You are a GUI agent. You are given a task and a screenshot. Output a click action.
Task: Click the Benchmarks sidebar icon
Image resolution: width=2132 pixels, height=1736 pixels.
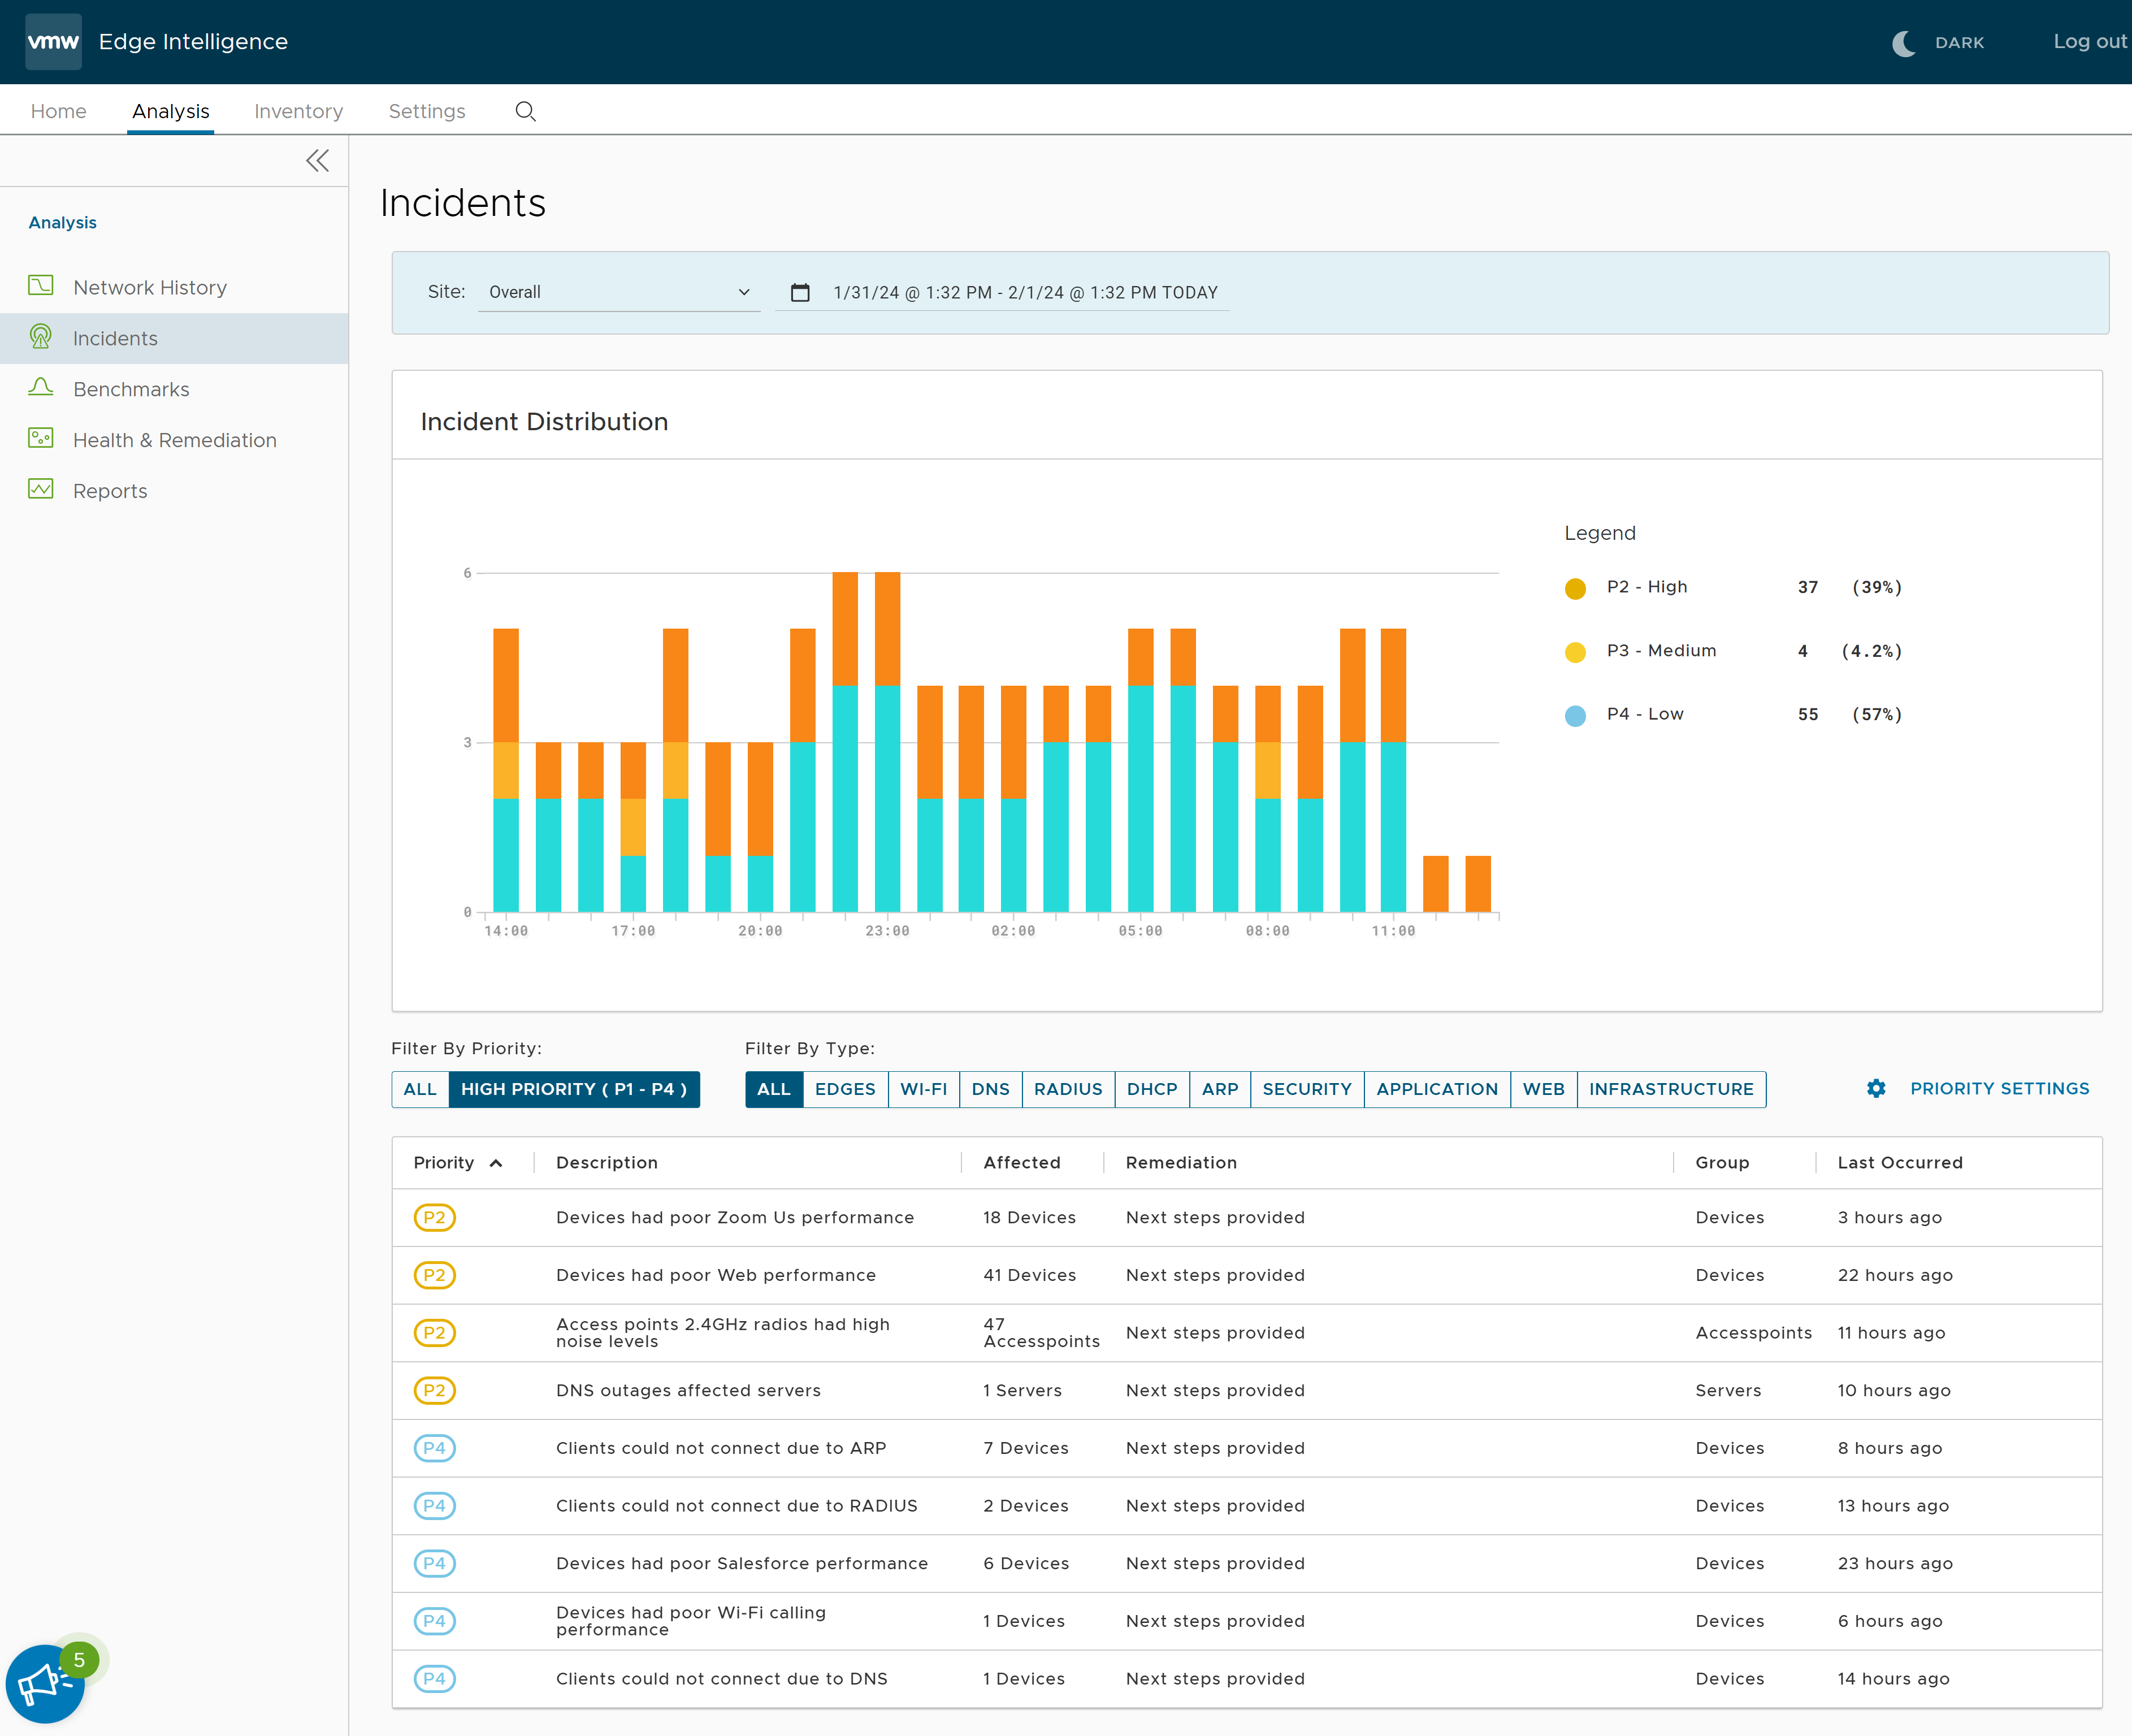coord(41,388)
